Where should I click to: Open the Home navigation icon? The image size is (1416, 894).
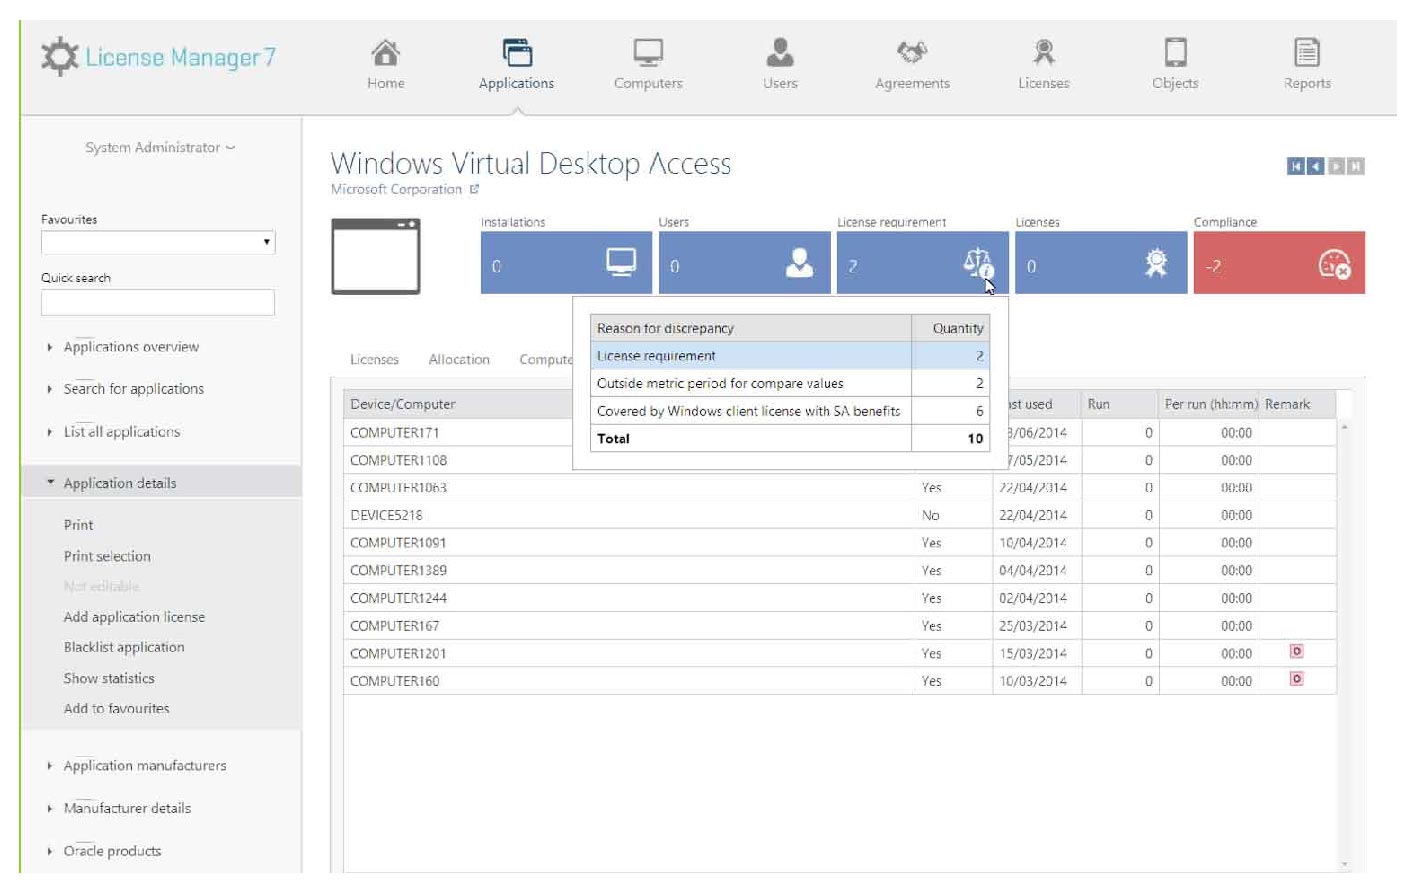[x=385, y=53]
